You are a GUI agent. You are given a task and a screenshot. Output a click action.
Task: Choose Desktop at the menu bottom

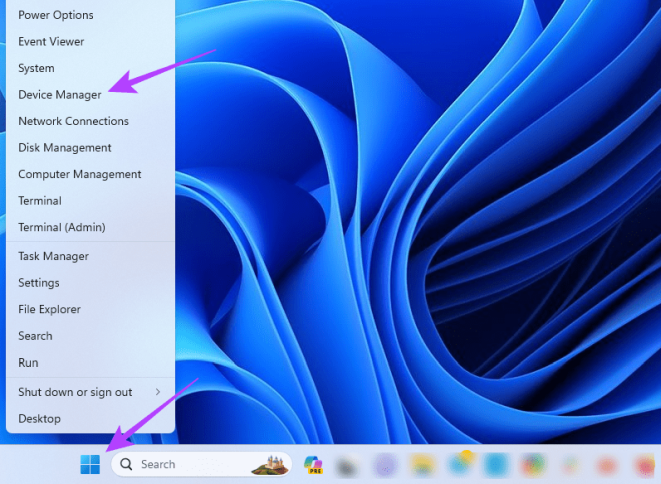click(x=39, y=419)
